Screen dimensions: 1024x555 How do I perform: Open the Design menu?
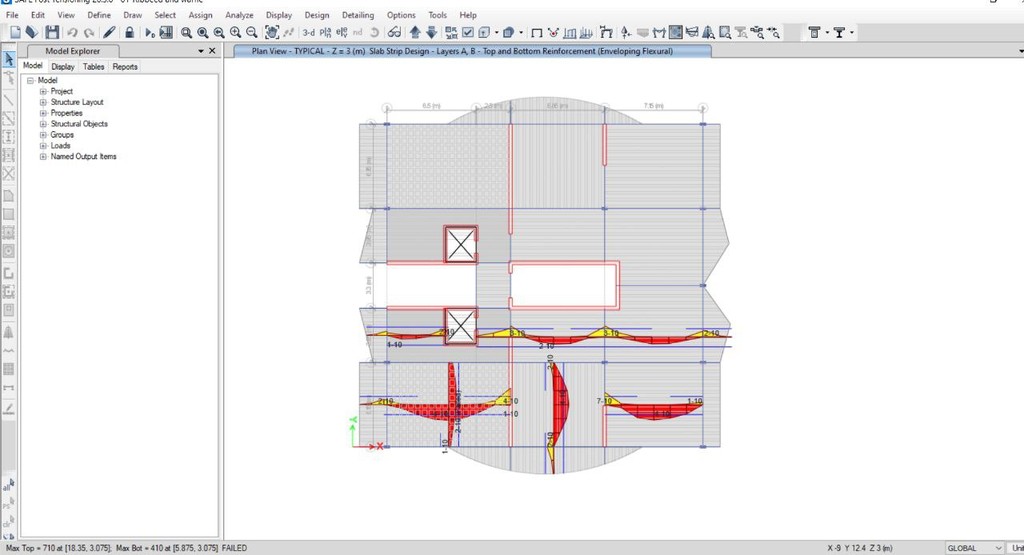[317, 15]
